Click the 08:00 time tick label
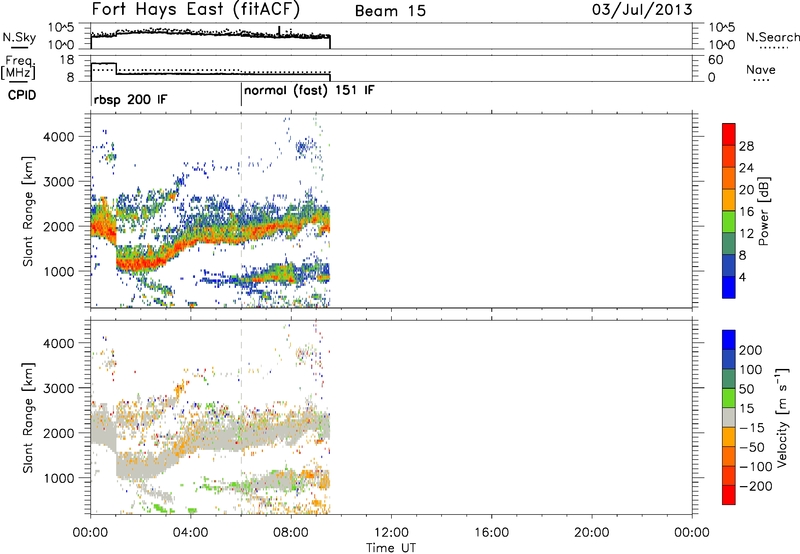This screenshot has width=800, height=554. pos(291,533)
